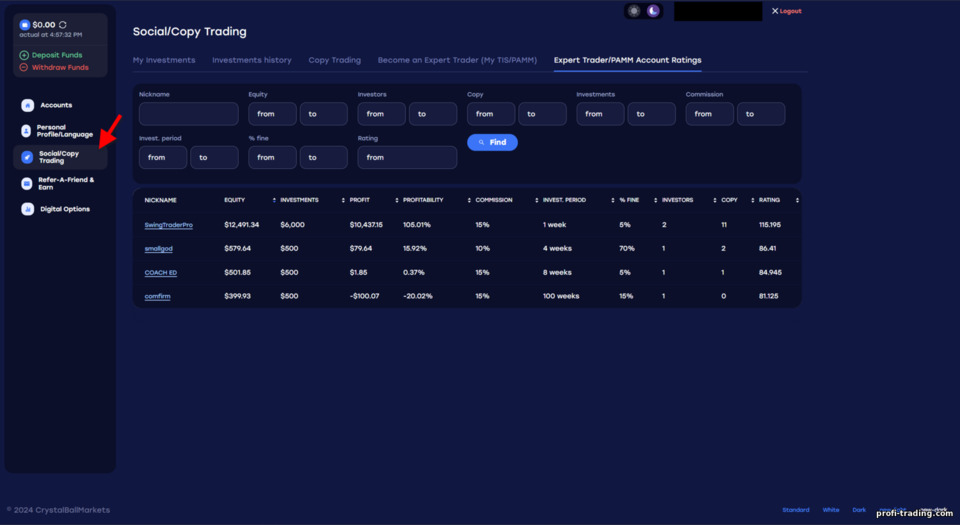Click the Withdraw Funds link
The height and width of the screenshot is (525, 960).
(x=60, y=67)
